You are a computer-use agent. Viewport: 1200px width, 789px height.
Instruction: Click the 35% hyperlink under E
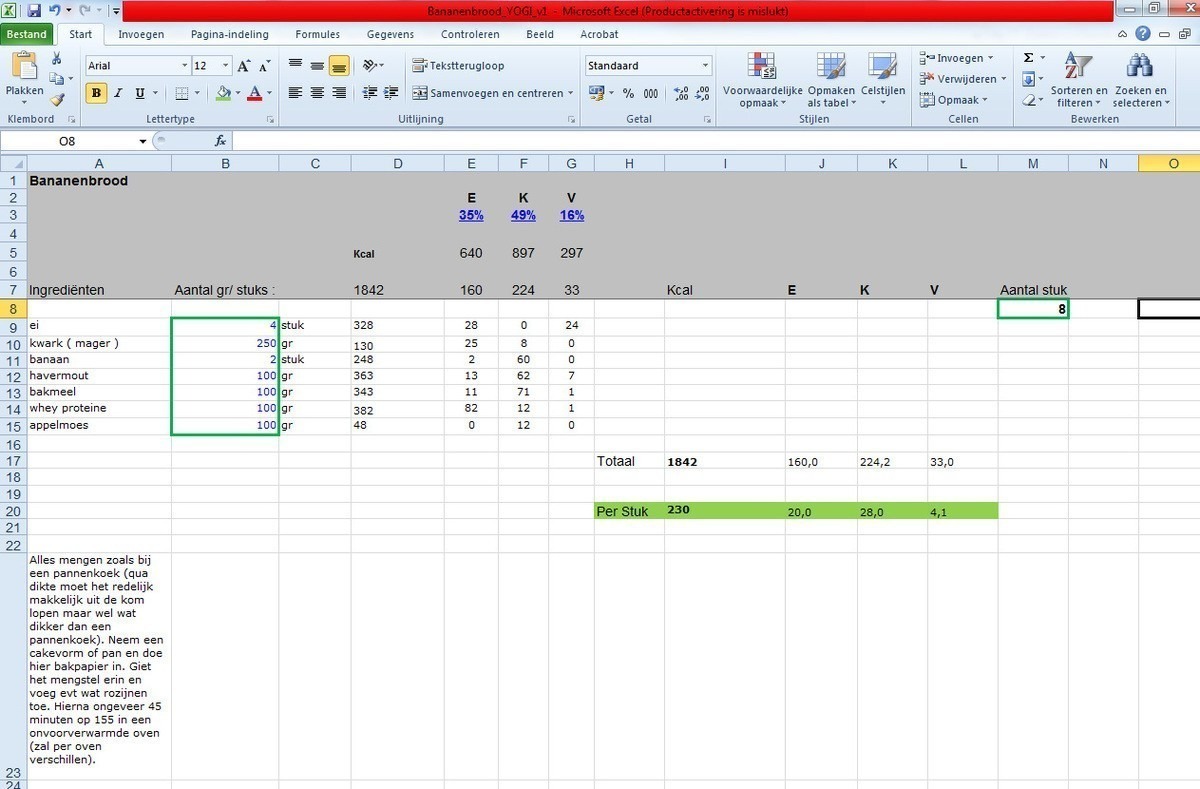(x=470, y=215)
